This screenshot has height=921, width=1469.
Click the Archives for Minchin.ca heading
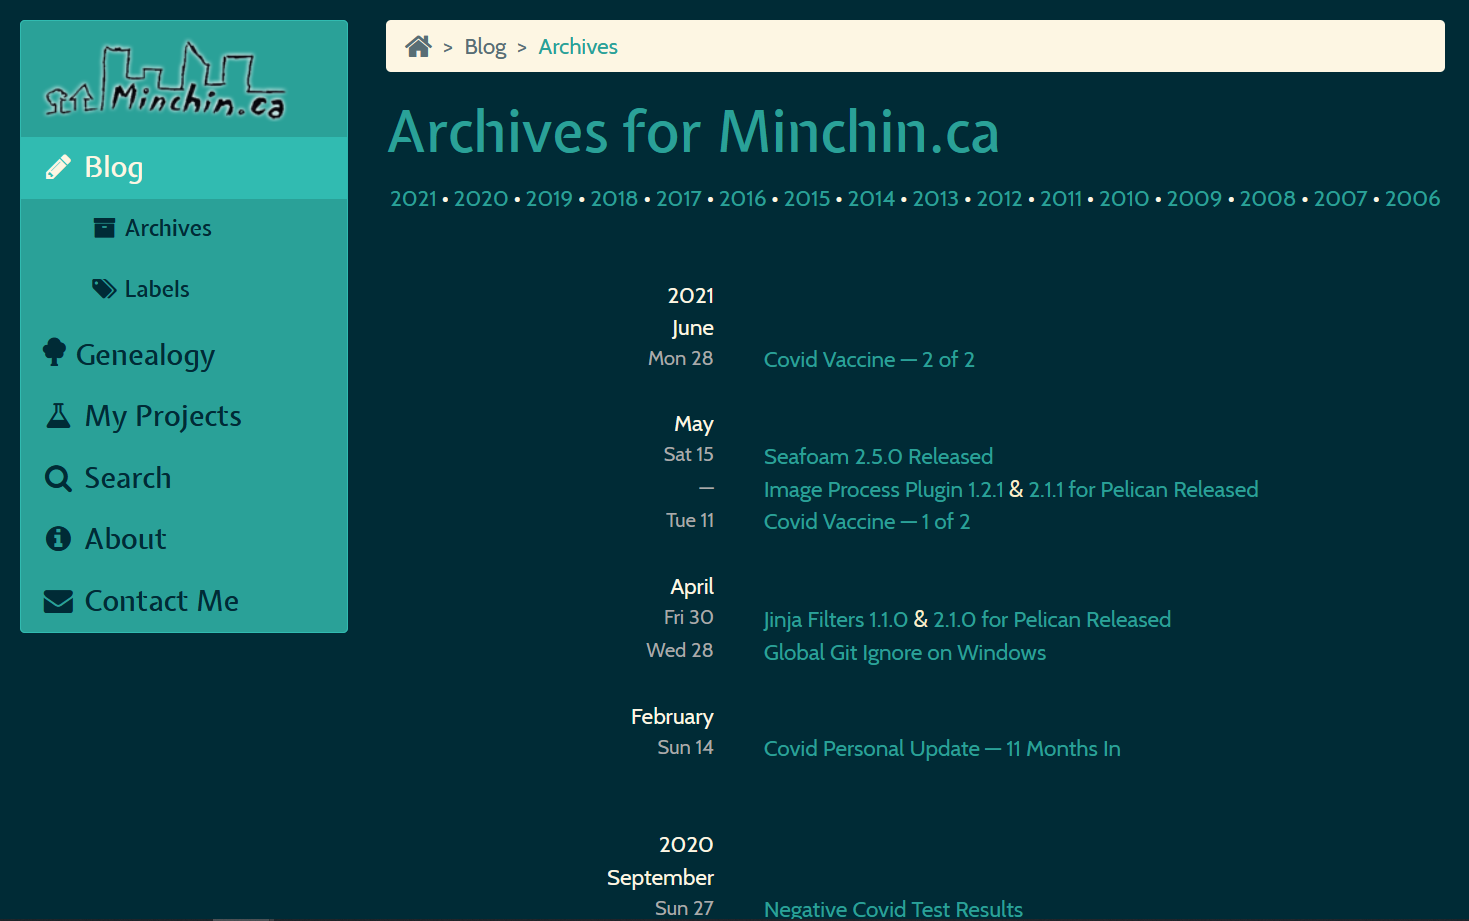click(x=694, y=132)
